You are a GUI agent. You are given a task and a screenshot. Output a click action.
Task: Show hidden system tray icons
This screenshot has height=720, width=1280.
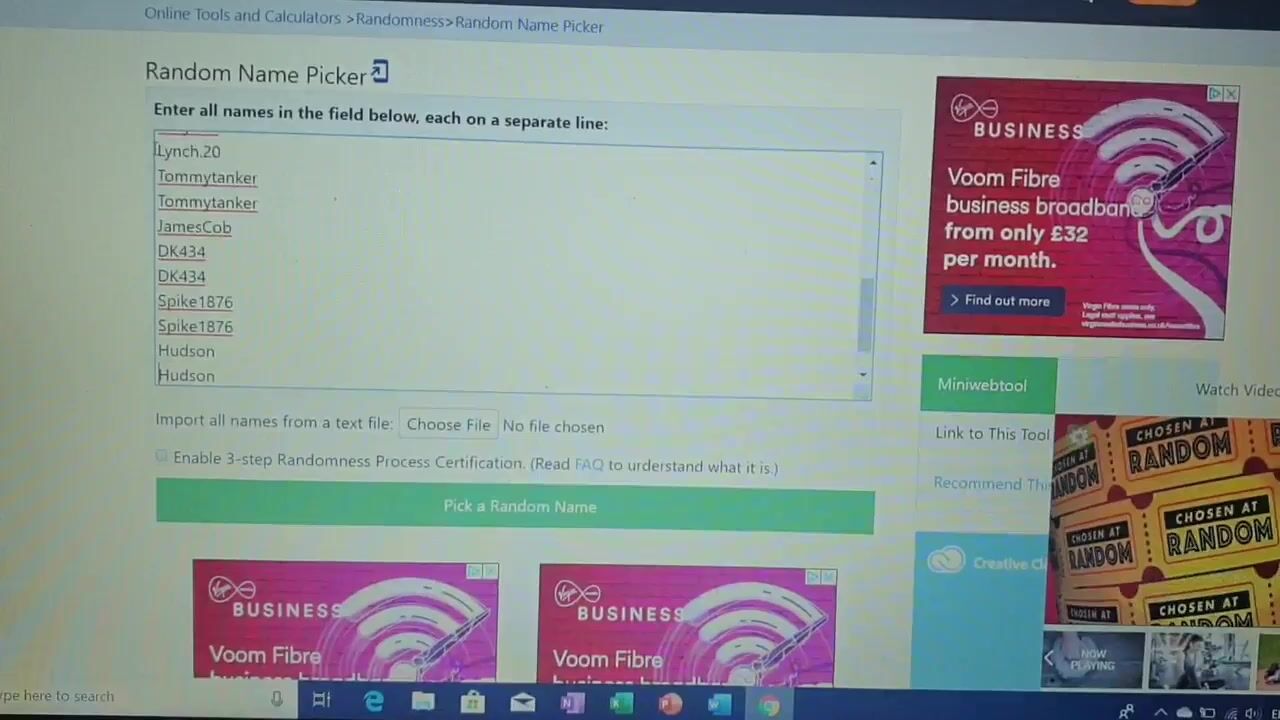1161,713
